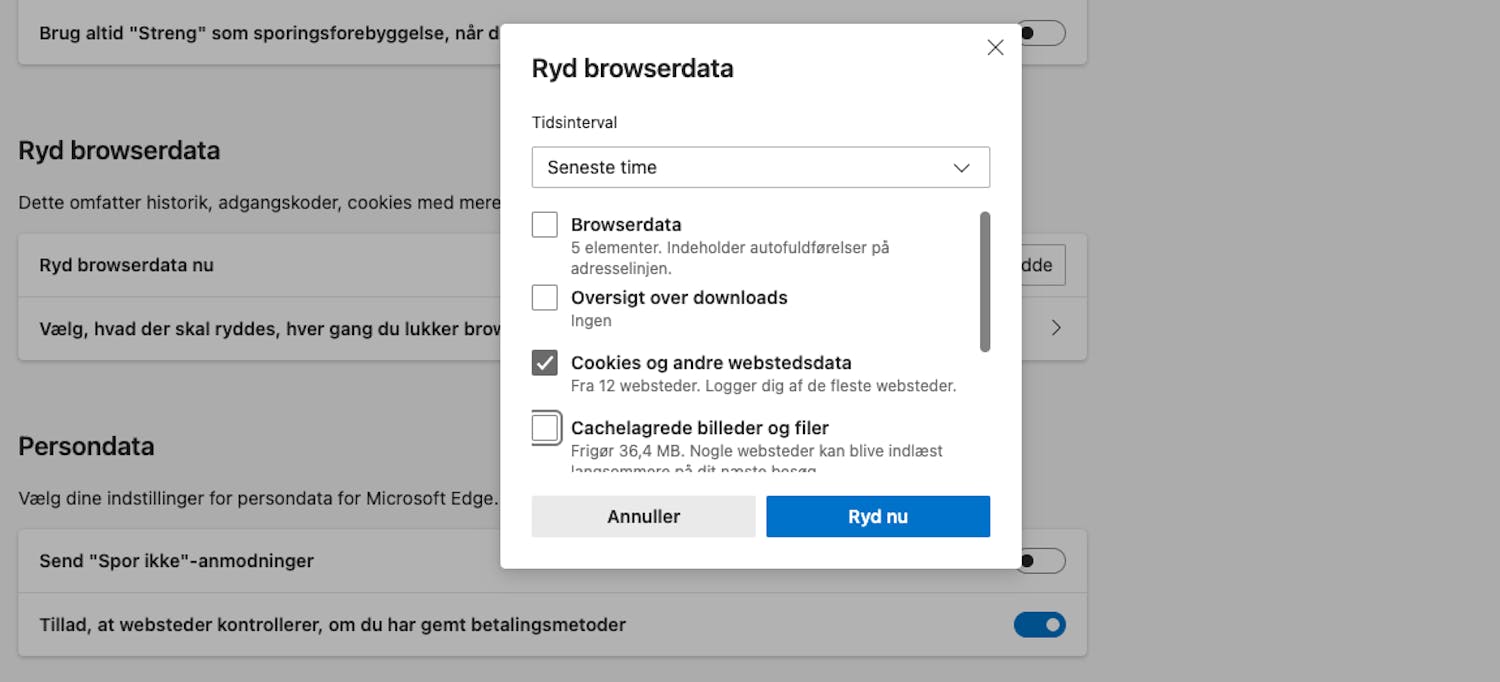Check the "Browserdata" checkbox
Image resolution: width=1500 pixels, height=682 pixels.
coord(544,224)
